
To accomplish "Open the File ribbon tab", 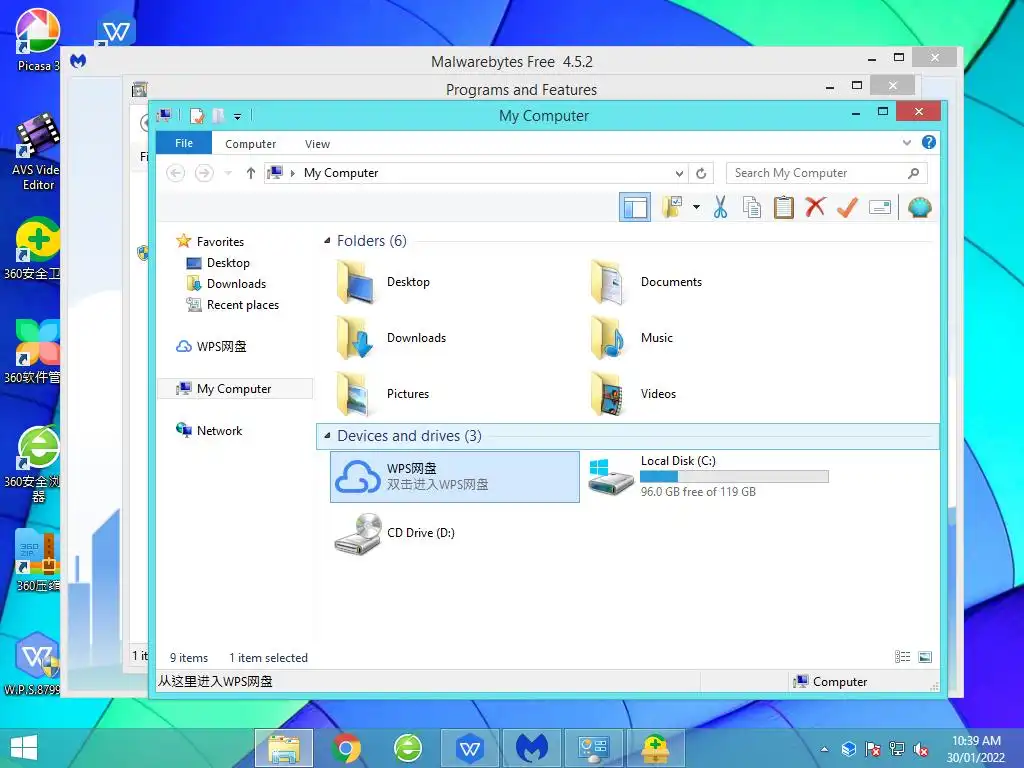I will point(184,143).
